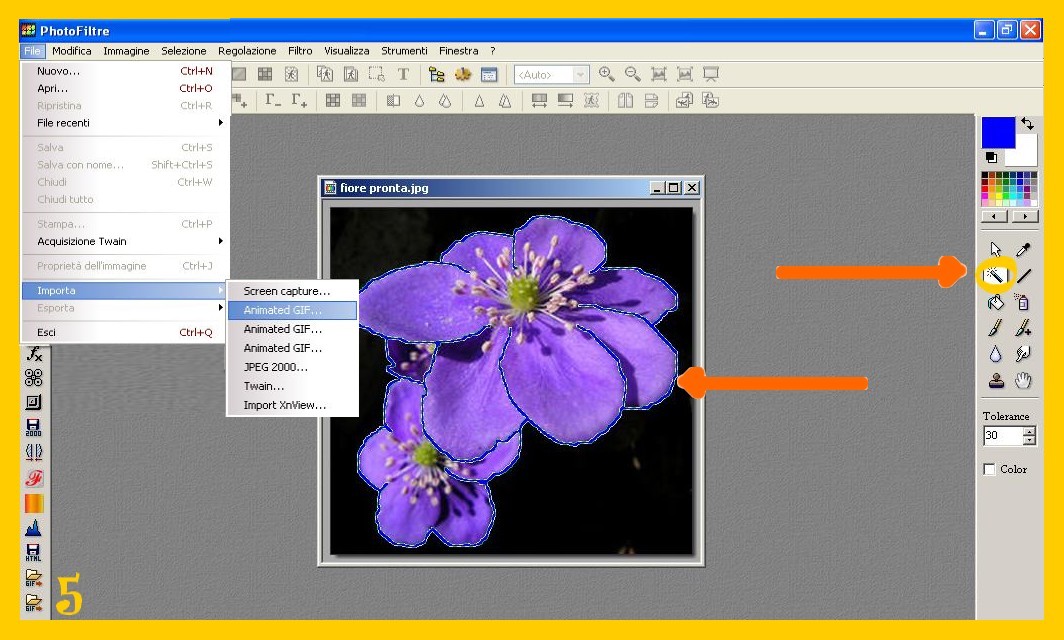Viewport: 1064px width, 640px height.
Task: Select the Paint Bucket fill tool
Action: pyautogui.click(x=995, y=302)
